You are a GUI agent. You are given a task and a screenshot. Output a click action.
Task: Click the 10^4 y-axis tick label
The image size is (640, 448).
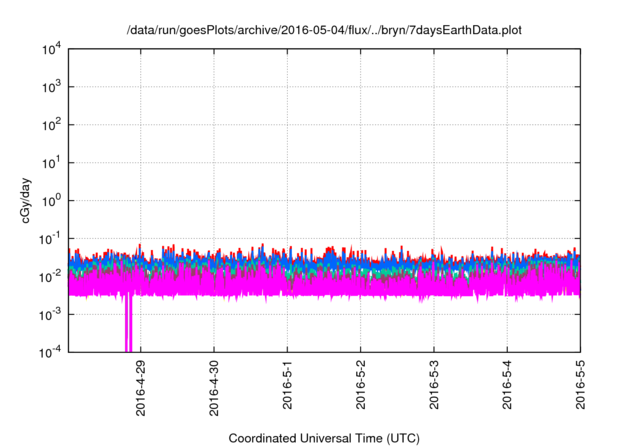(51, 50)
